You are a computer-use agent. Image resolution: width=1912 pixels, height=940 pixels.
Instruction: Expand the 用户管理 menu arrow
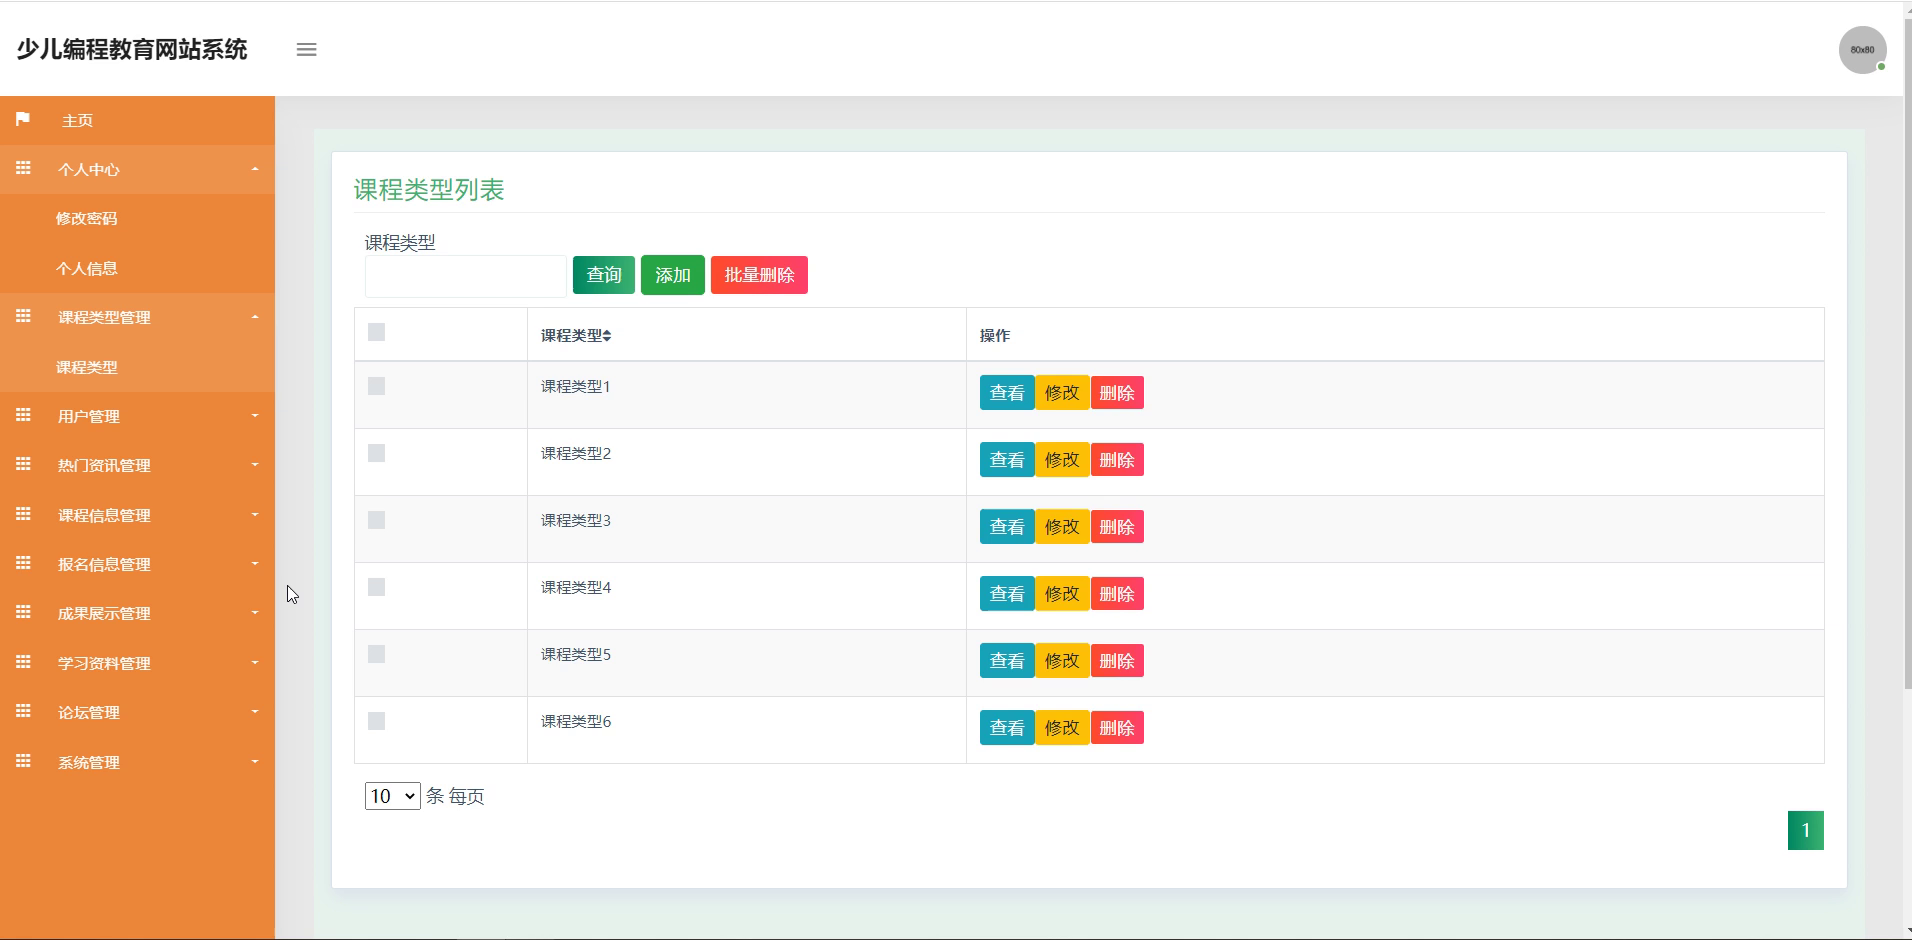(255, 416)
